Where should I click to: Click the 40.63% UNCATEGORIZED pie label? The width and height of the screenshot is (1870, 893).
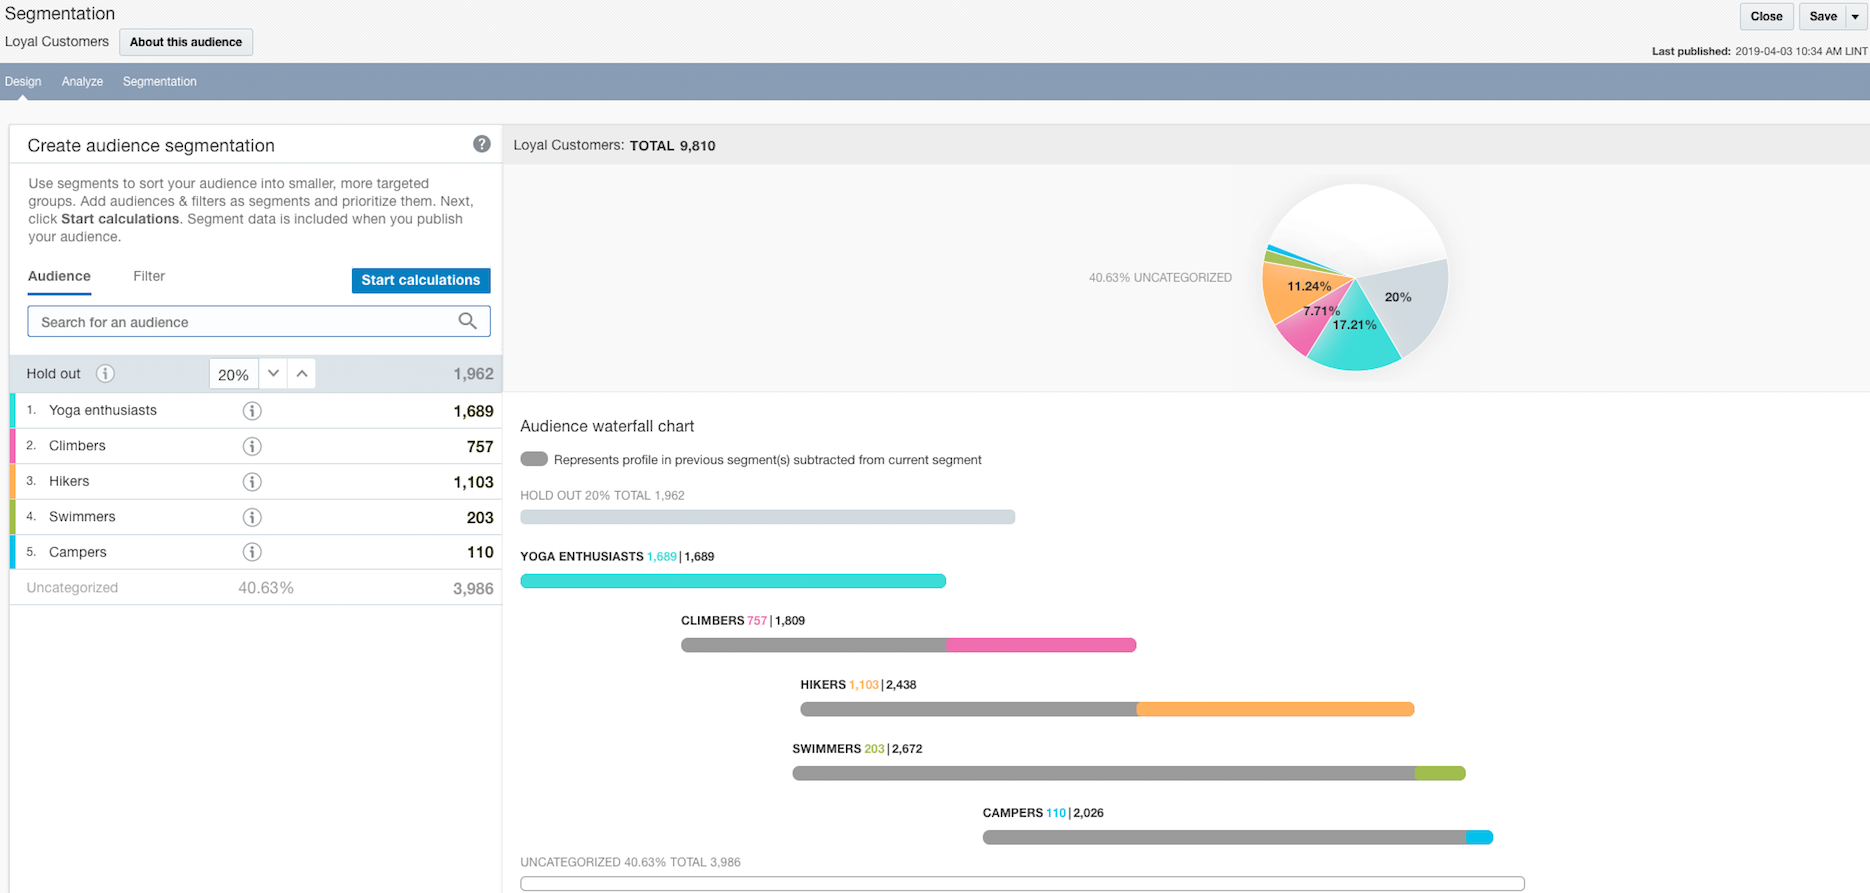[1160, 278]
